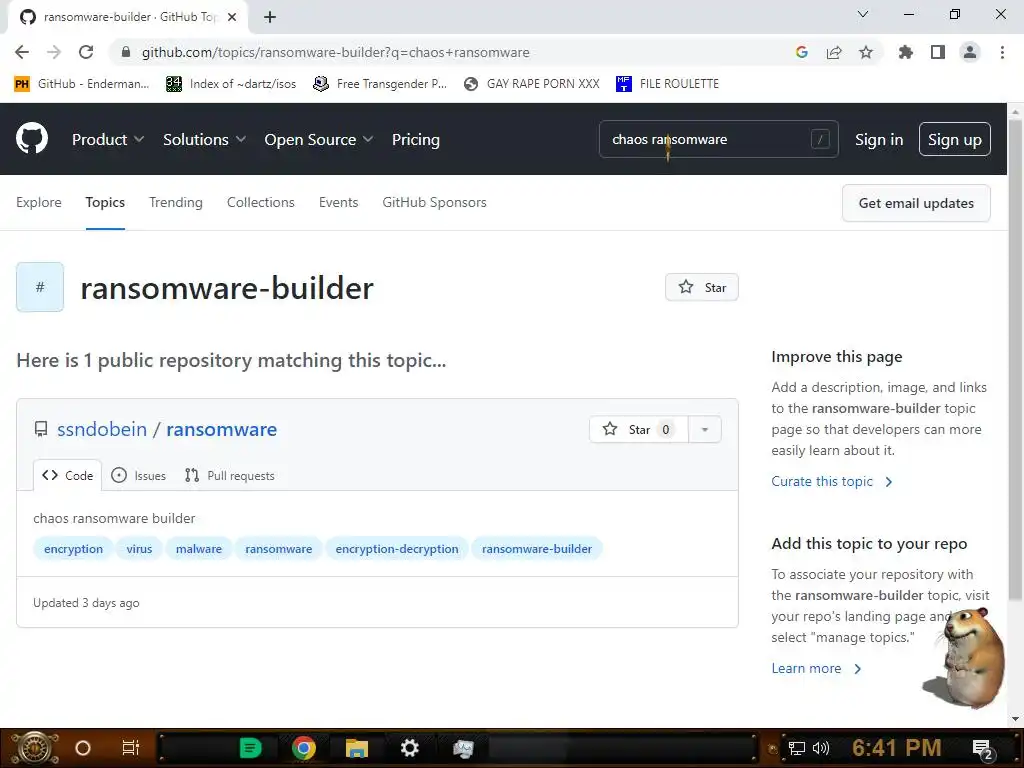Open the Chrome profile avatar

pos(970,52)
